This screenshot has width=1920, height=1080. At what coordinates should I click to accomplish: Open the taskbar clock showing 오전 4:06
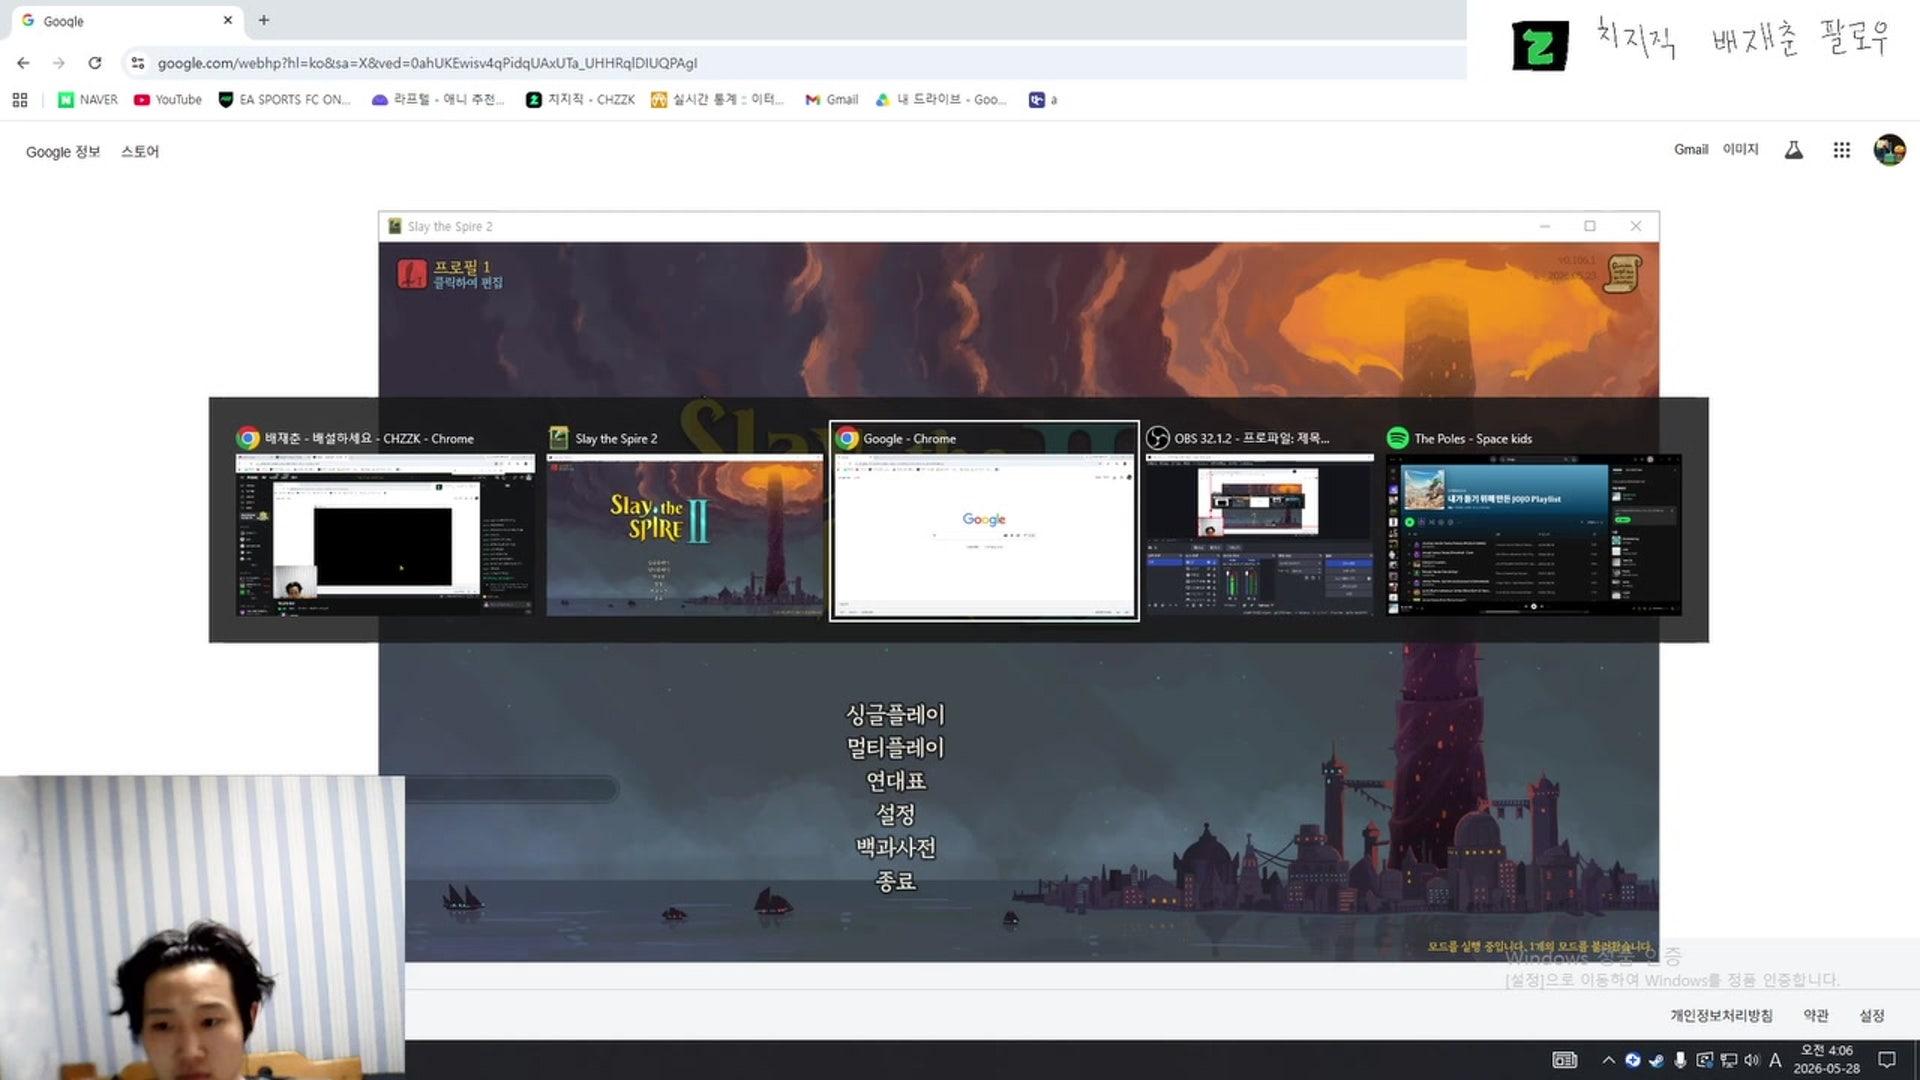[1826, 1060]
